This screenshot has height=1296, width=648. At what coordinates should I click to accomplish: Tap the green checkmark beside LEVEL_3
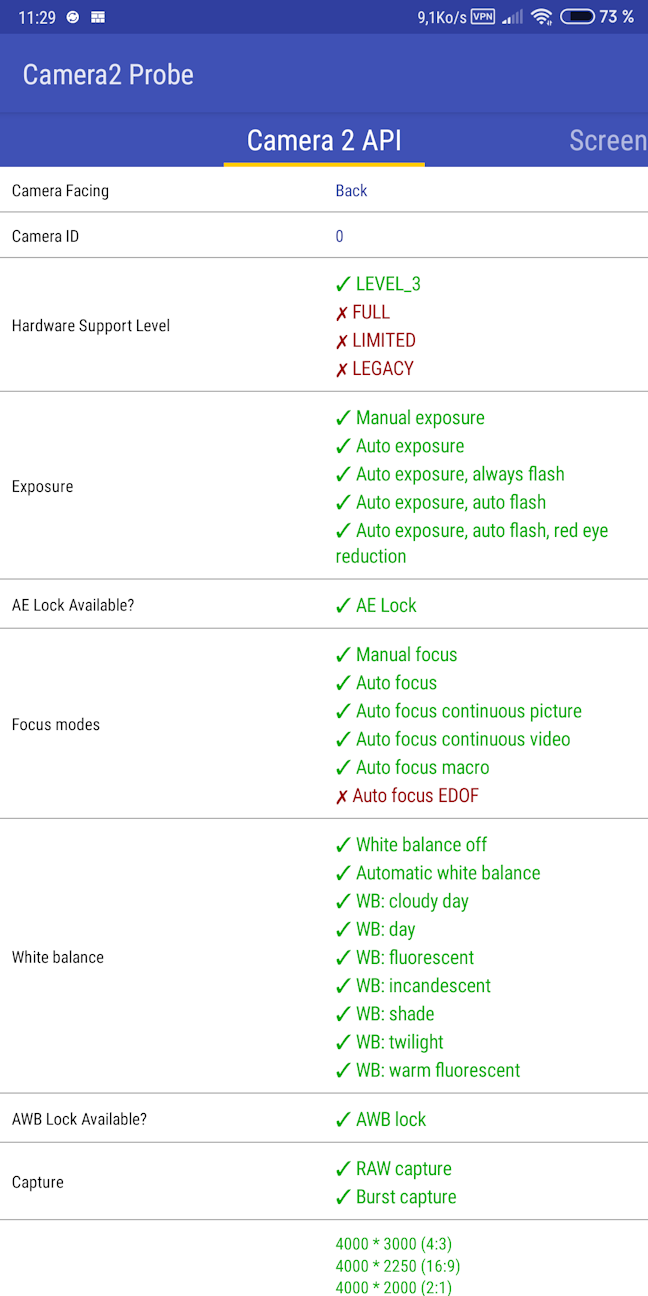tap(343, 284)
